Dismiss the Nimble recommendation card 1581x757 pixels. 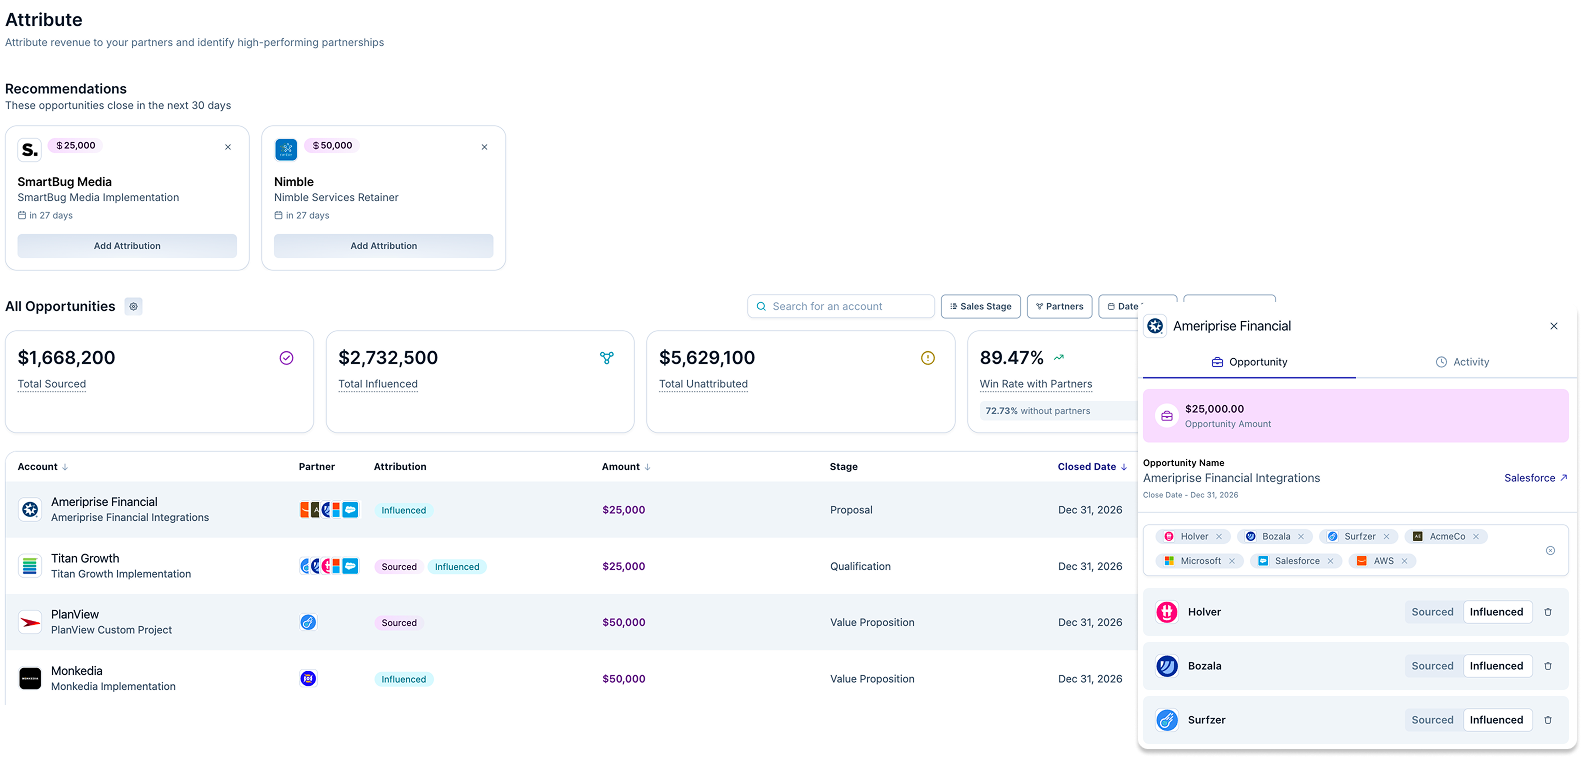[485, 147]
